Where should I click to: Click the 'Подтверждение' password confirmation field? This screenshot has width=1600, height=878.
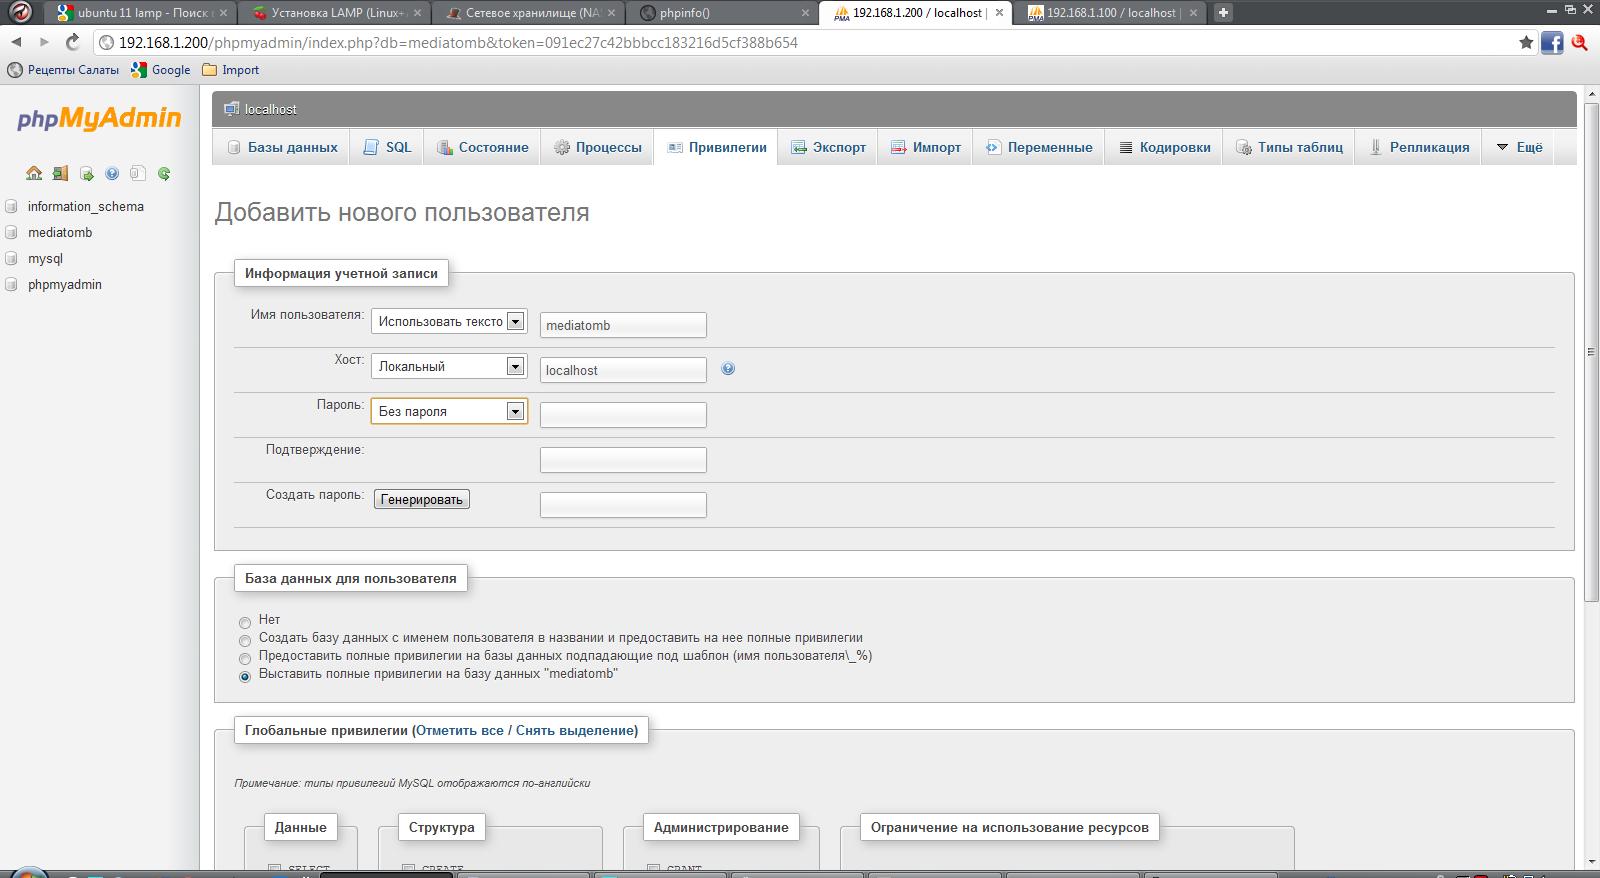623,460
